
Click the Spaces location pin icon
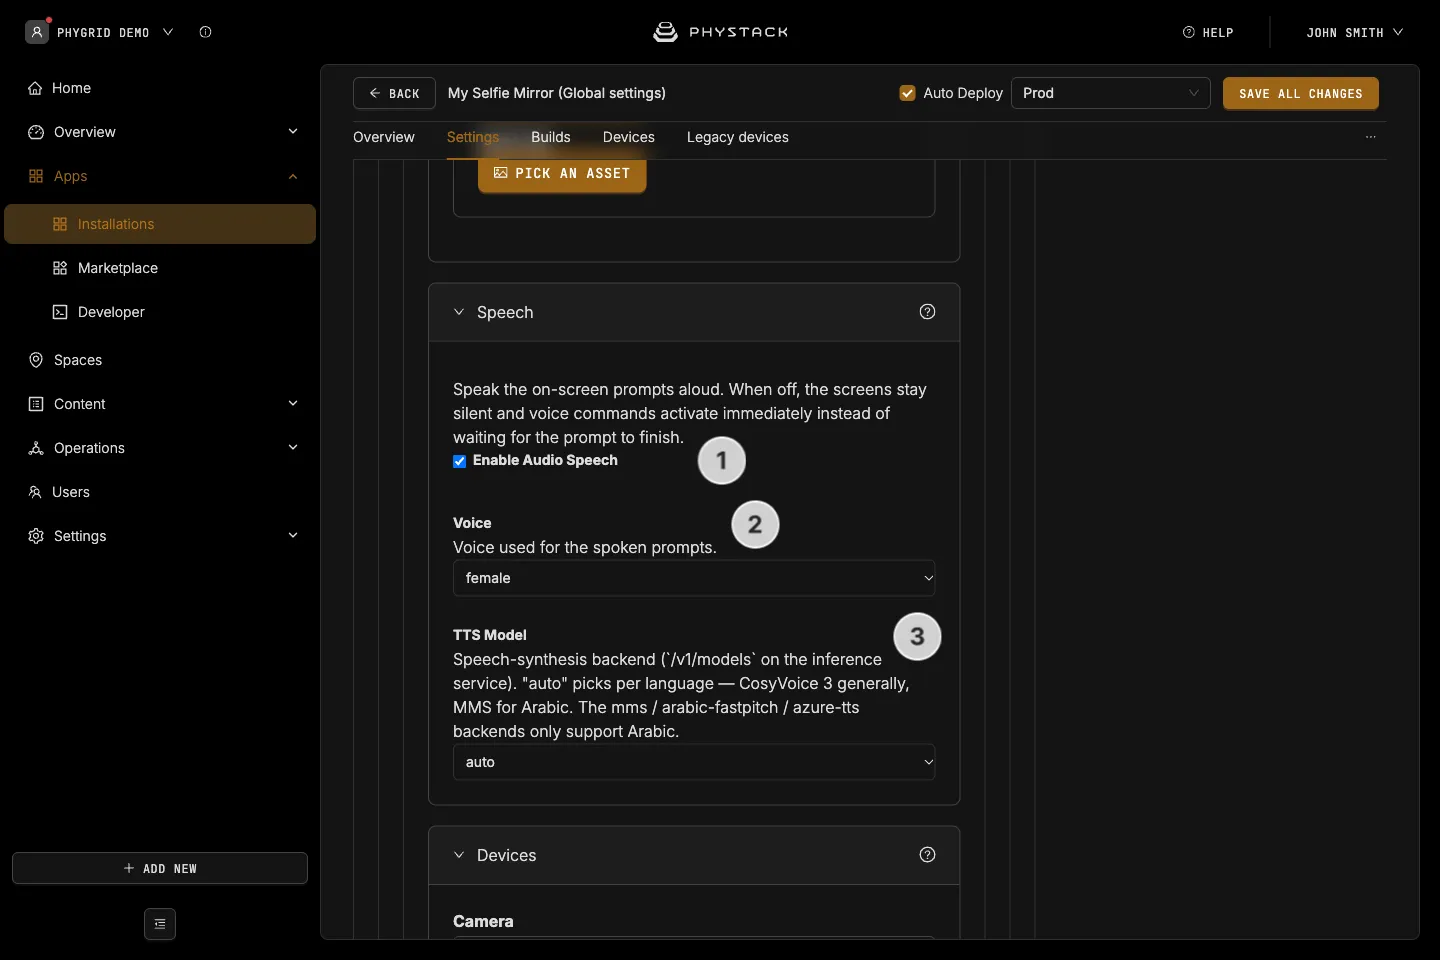(36, 360)
